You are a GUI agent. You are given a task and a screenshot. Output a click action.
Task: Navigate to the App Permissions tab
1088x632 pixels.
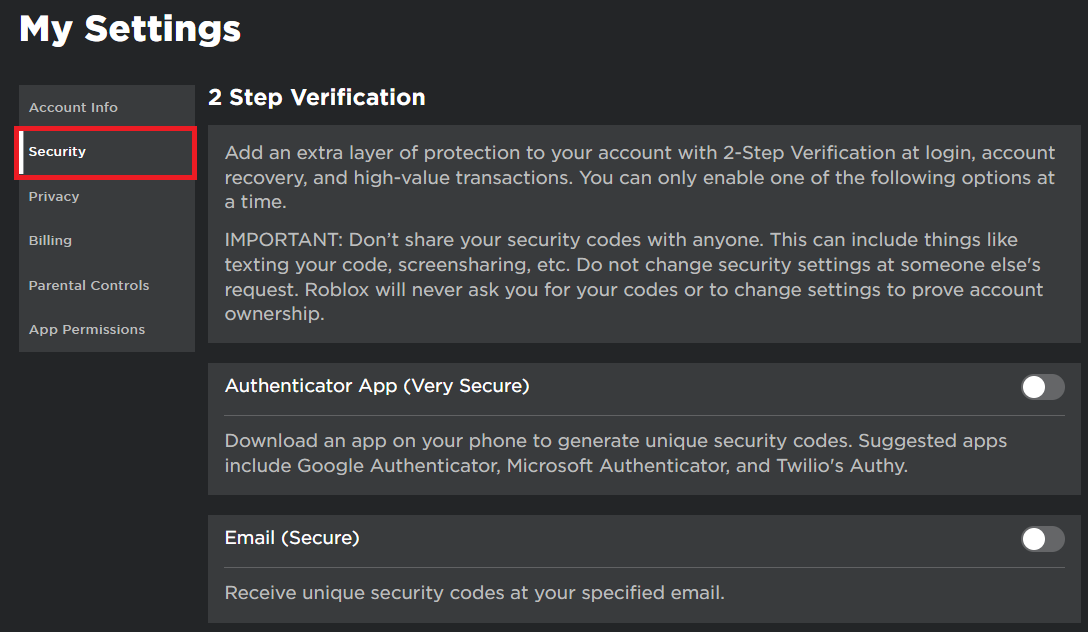pos(87,330)
